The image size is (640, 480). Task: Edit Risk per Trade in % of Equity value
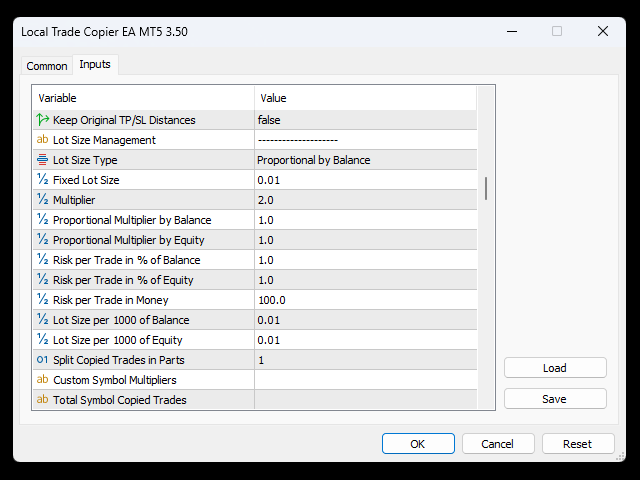[x=366, y=280]
